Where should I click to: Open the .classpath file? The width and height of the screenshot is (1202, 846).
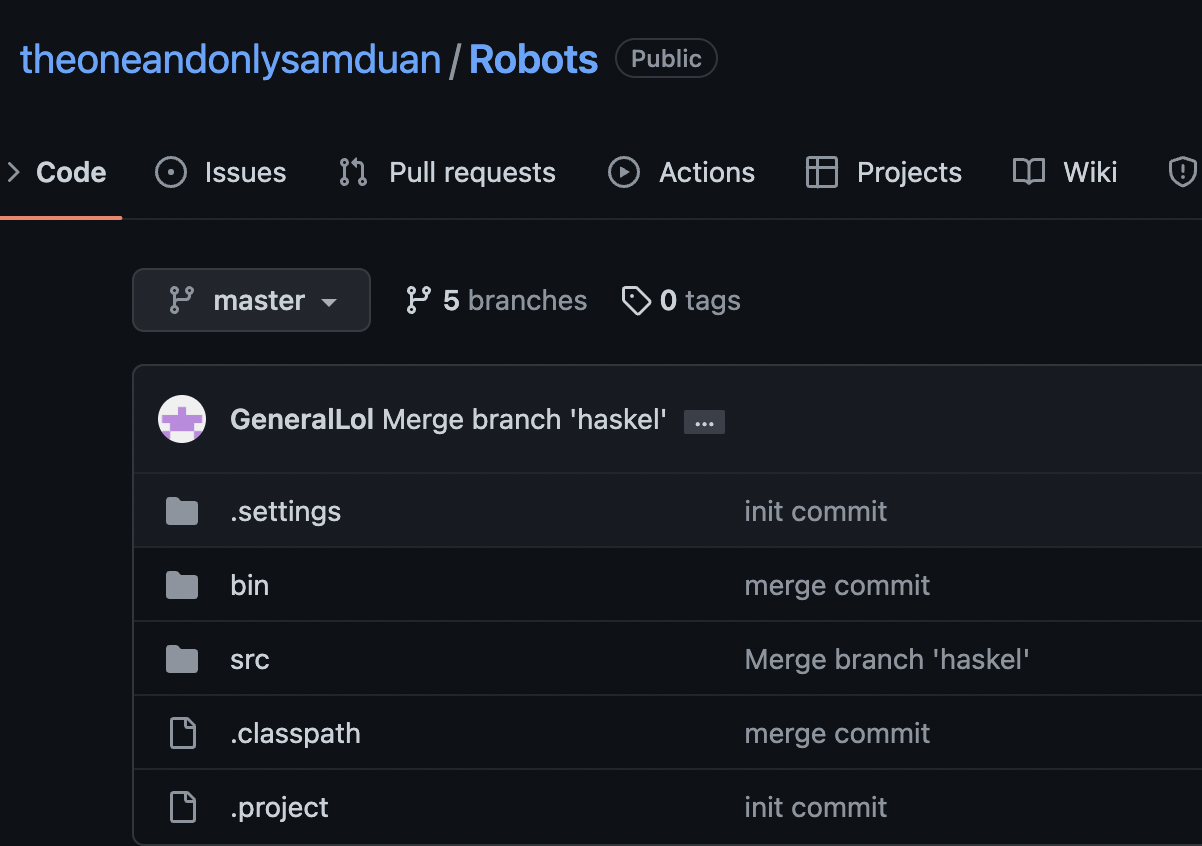(295, 733)
